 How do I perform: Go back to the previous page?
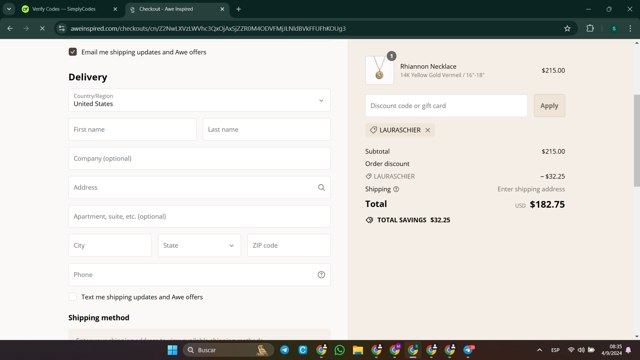10,29
